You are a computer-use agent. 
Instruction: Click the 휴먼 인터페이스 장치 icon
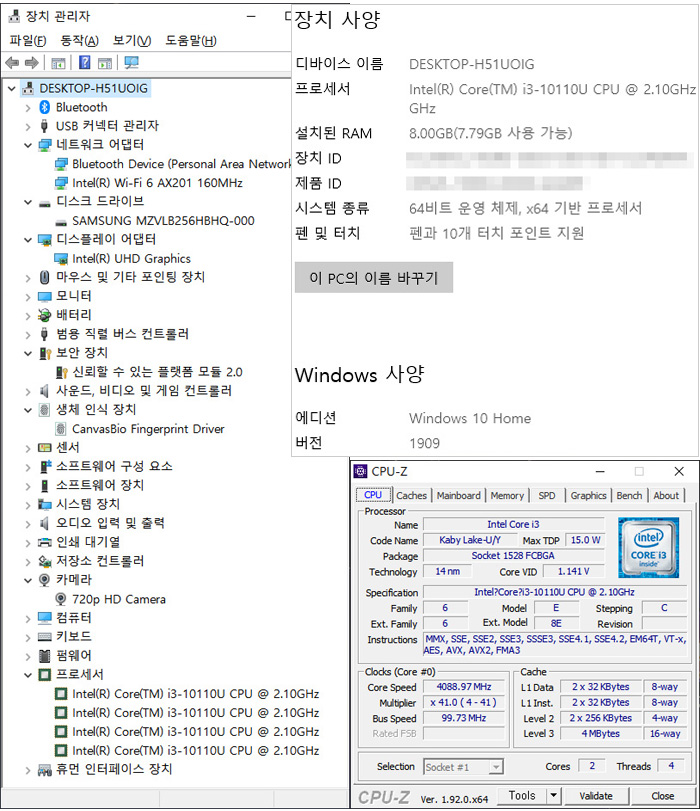[x=44, y=770]
